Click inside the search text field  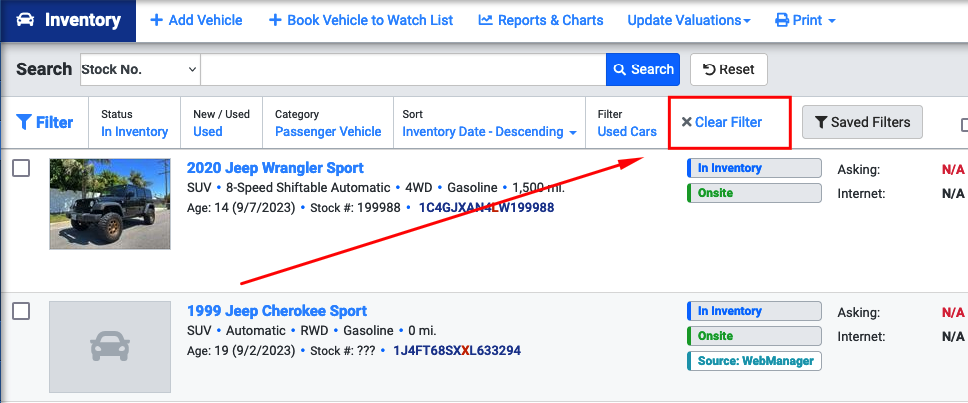[x=403, y=69]
